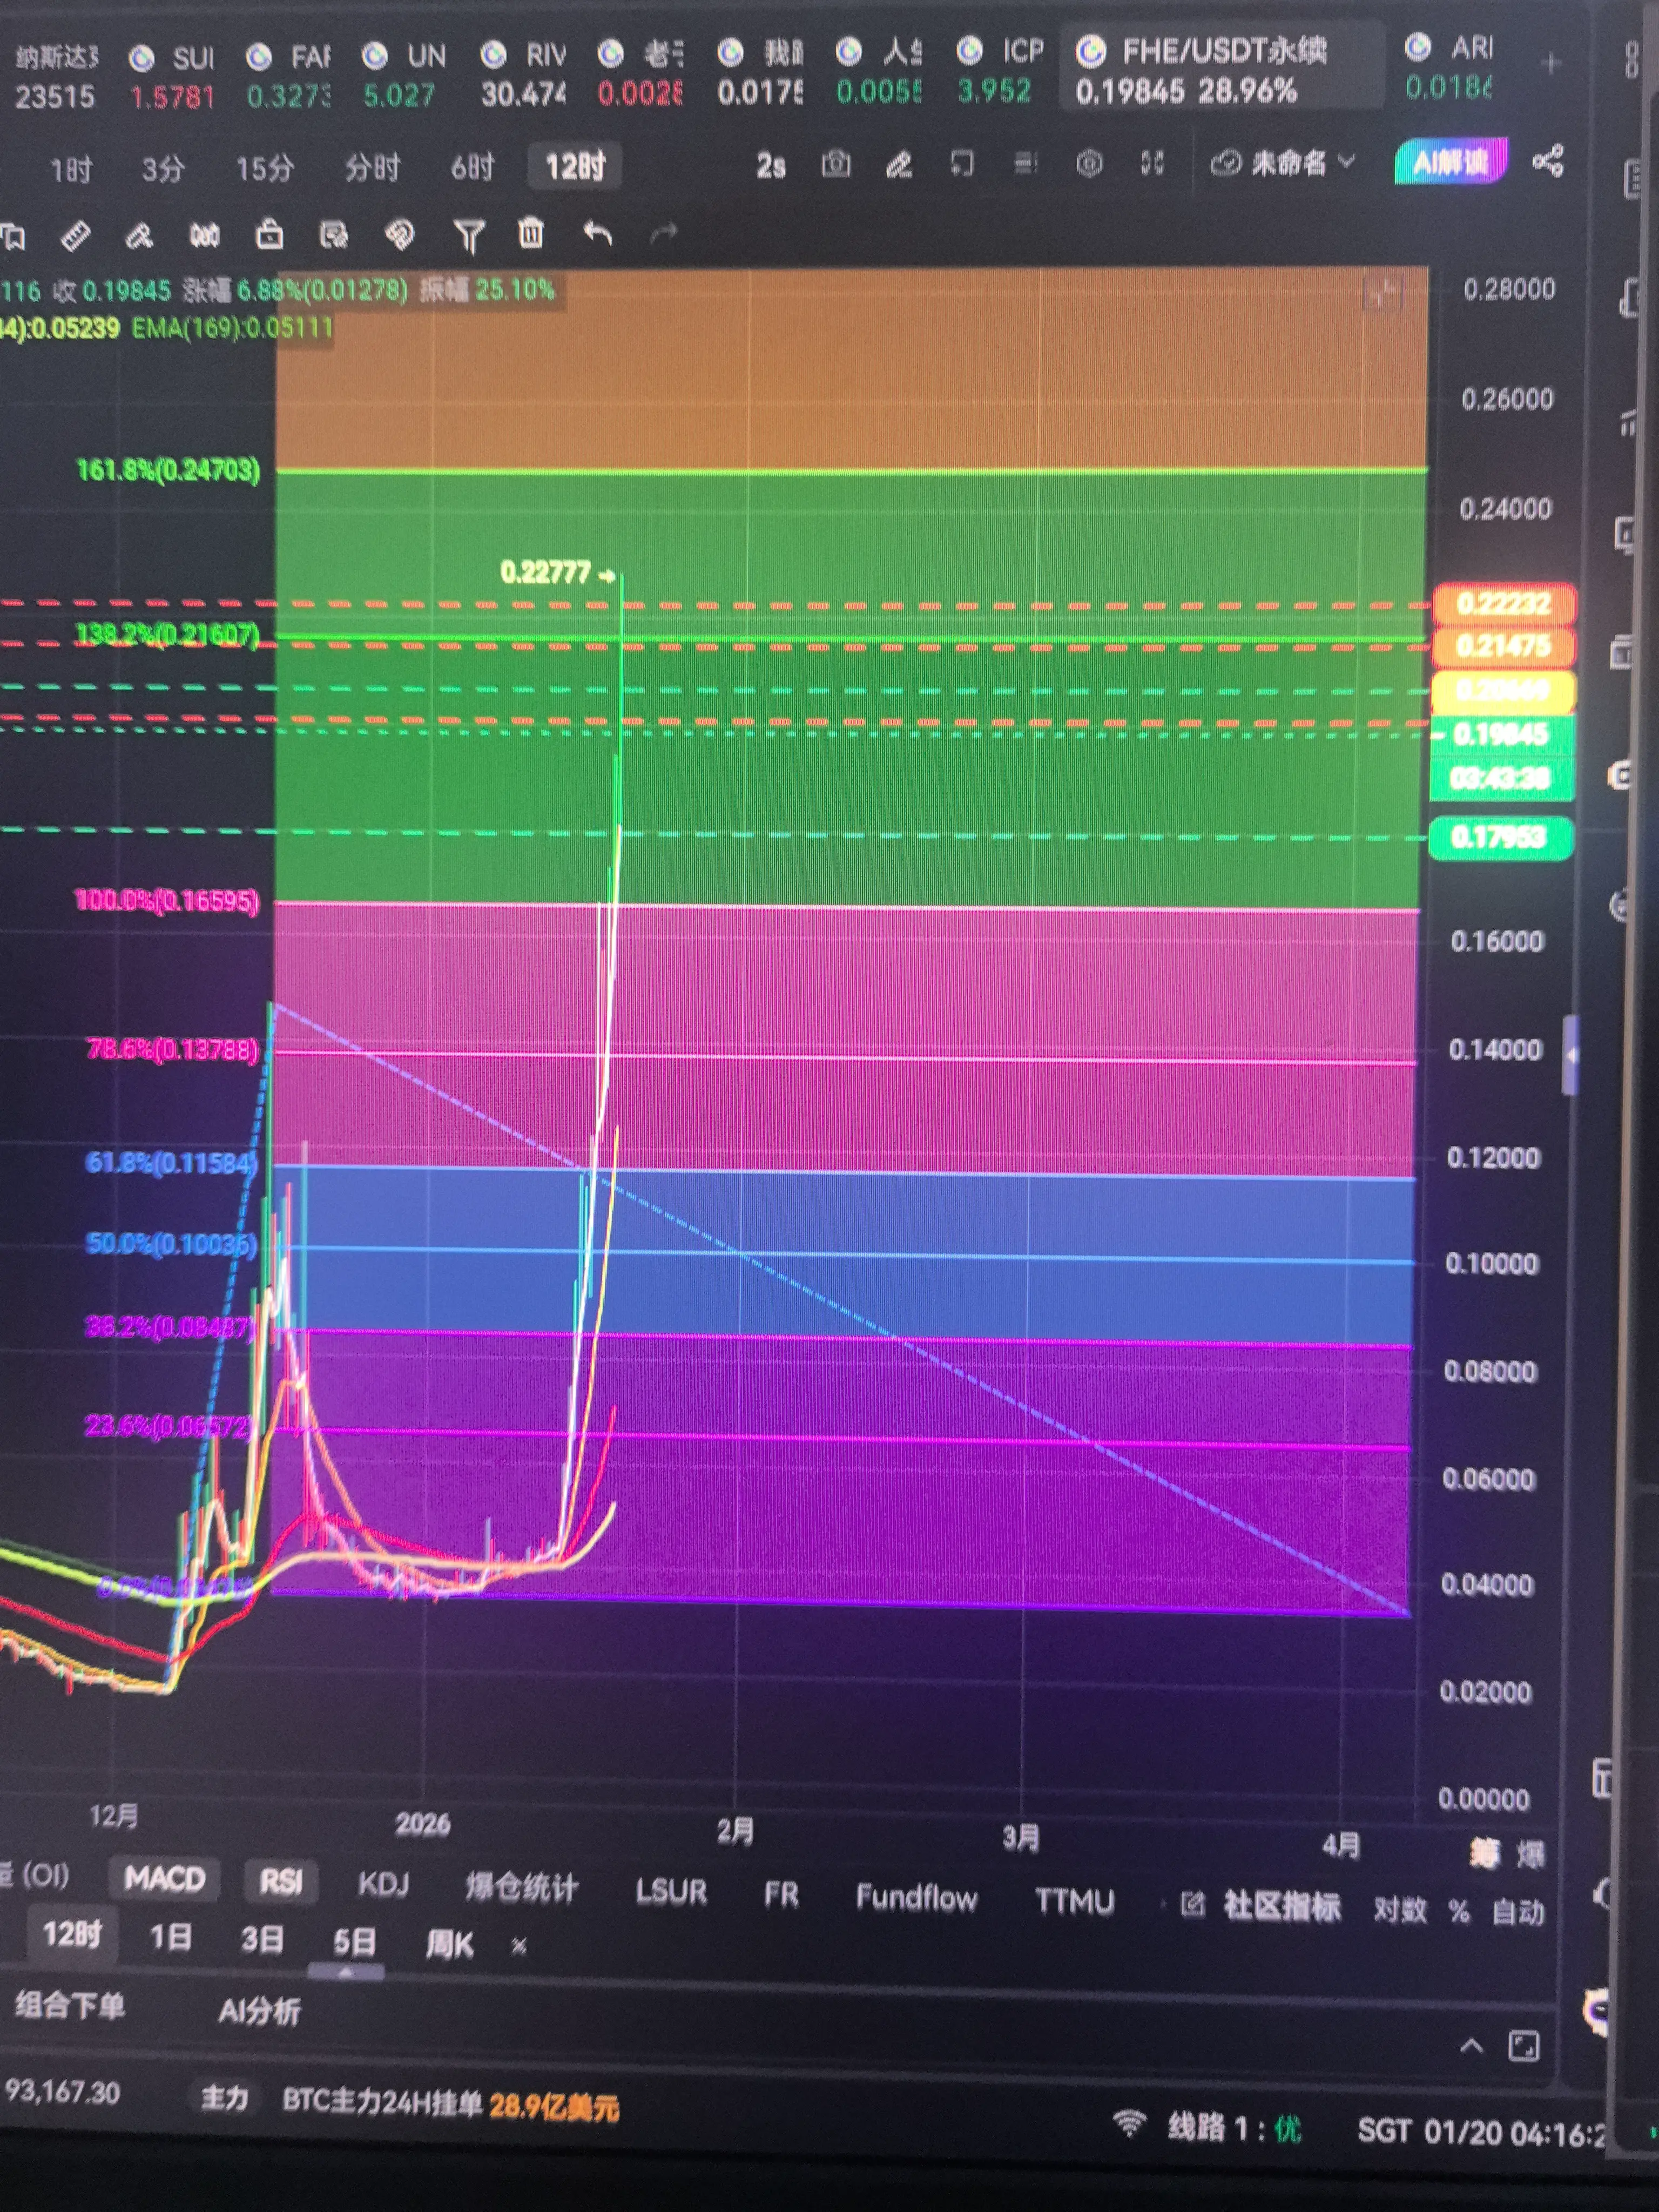Click the 0.19845 current price label

pos(1500,735)
